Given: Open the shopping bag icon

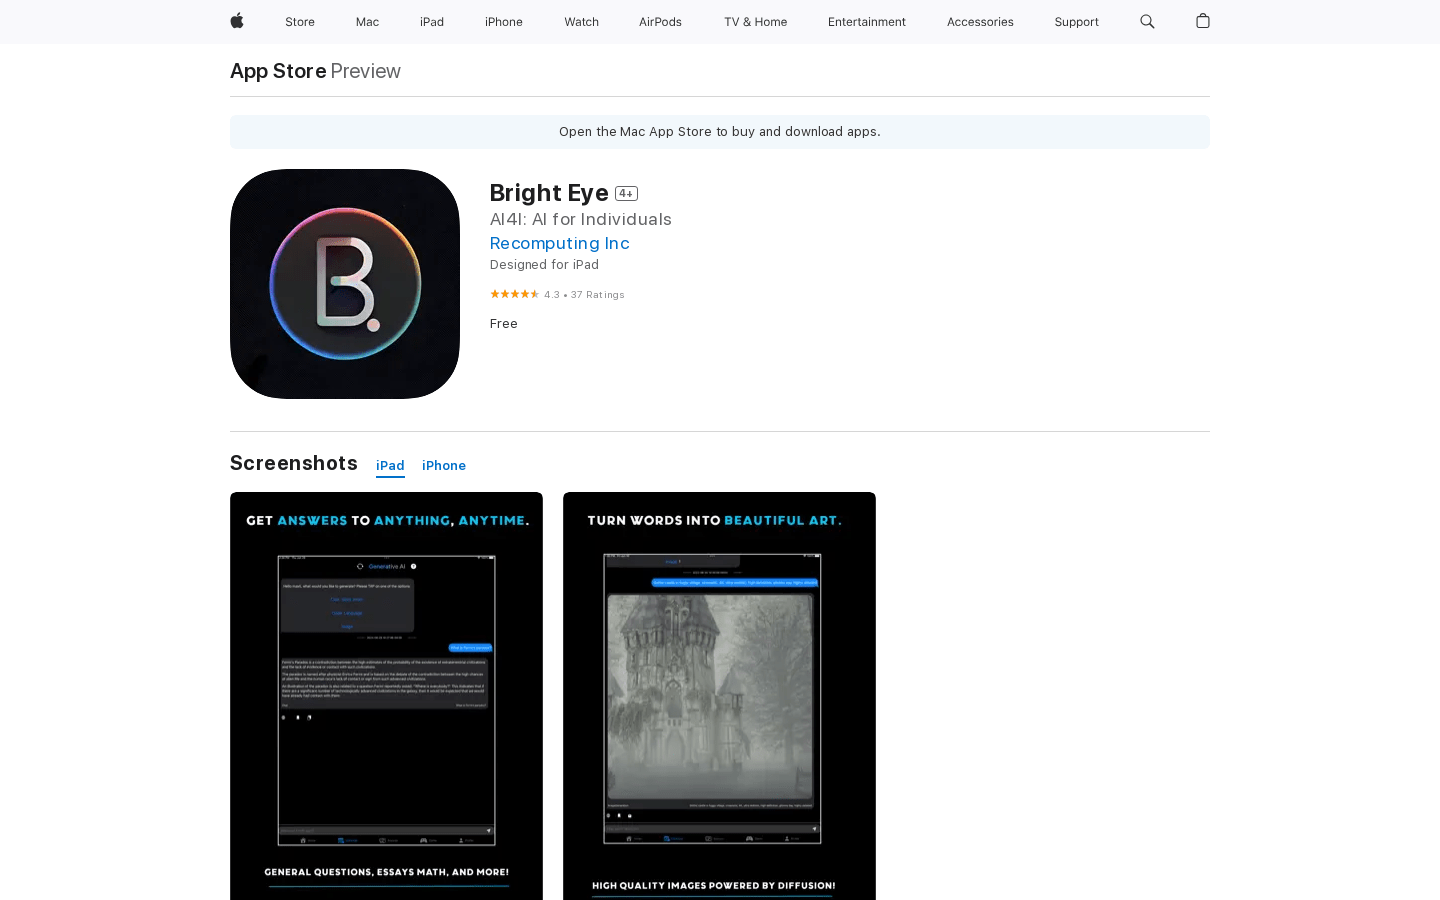Looking at the screenshot, I should point(1203,21).
